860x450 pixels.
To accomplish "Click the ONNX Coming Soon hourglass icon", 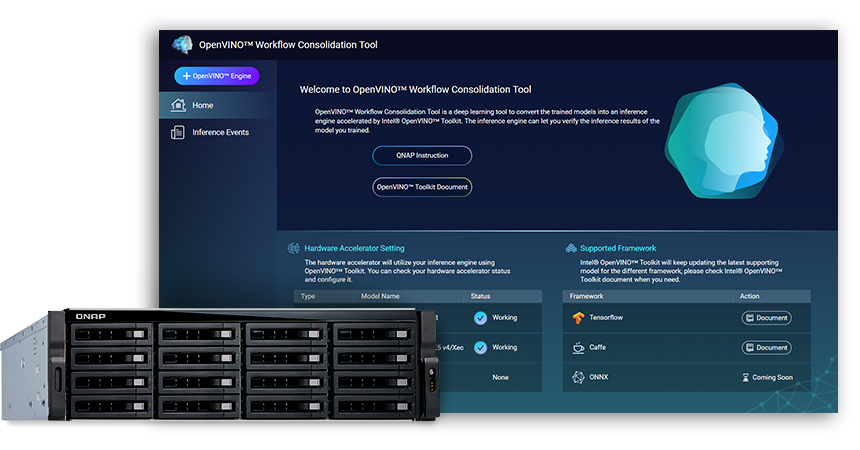I will [746, 377].
